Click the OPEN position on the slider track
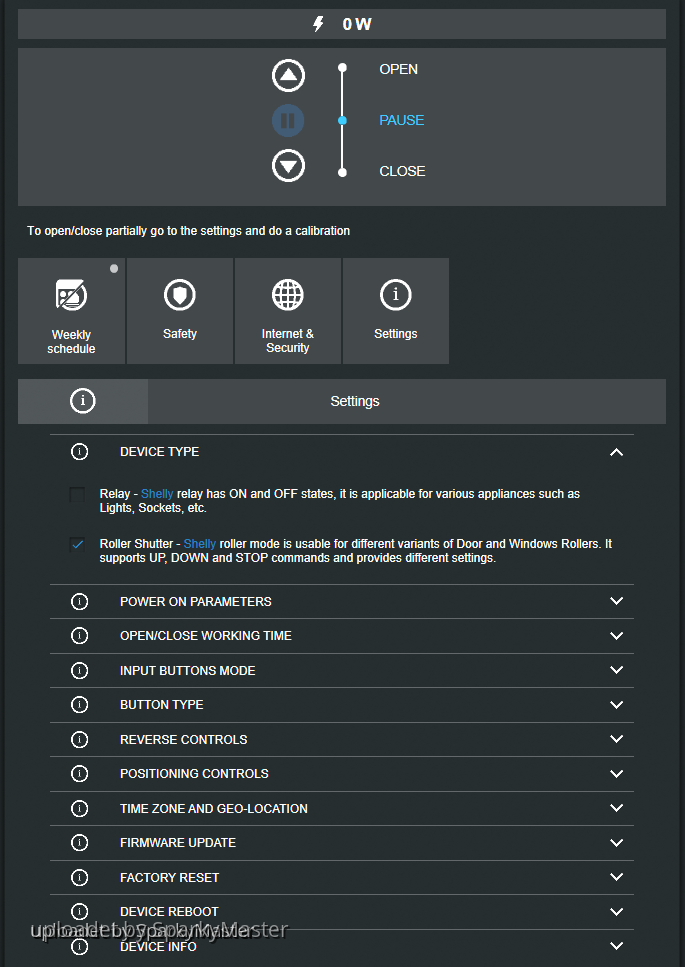 pos(342,69)
